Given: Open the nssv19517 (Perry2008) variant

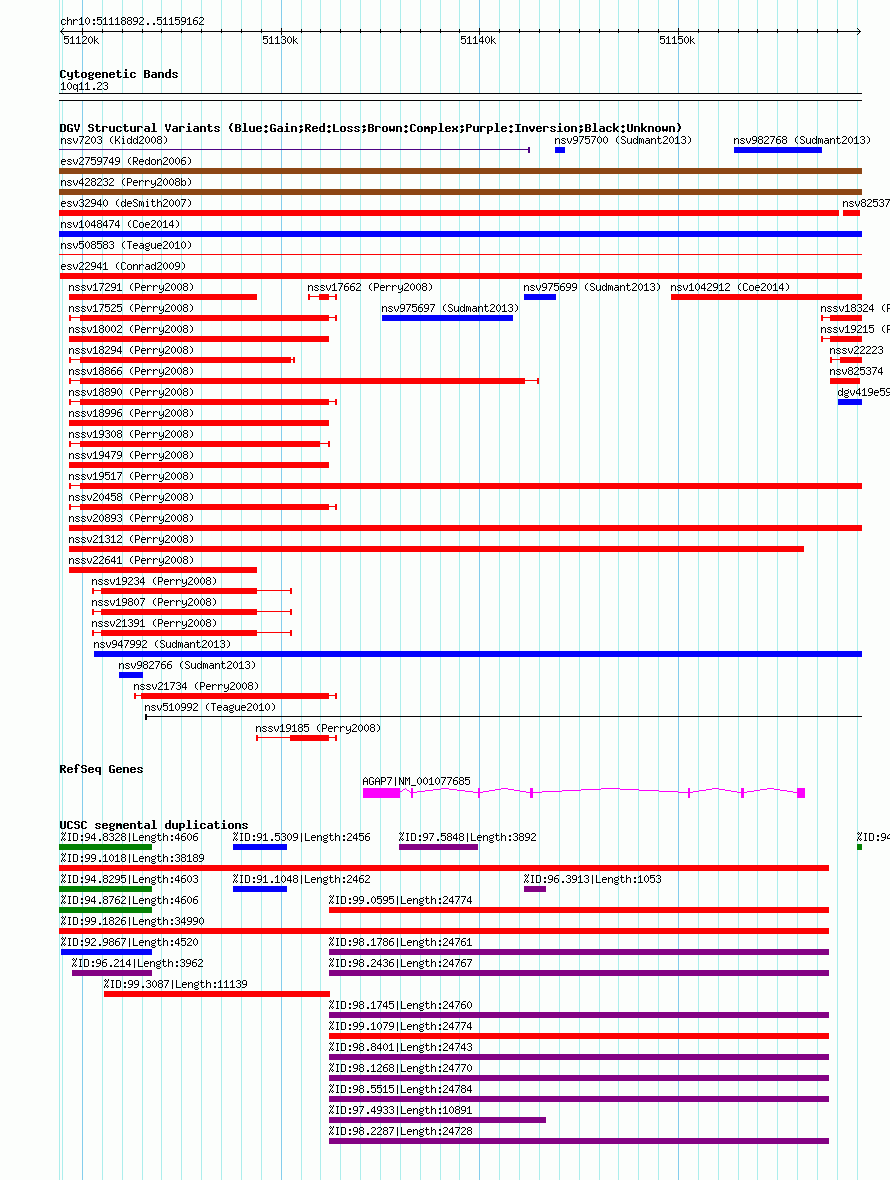Looking at the screenshot, I should [x=465, y=487].
